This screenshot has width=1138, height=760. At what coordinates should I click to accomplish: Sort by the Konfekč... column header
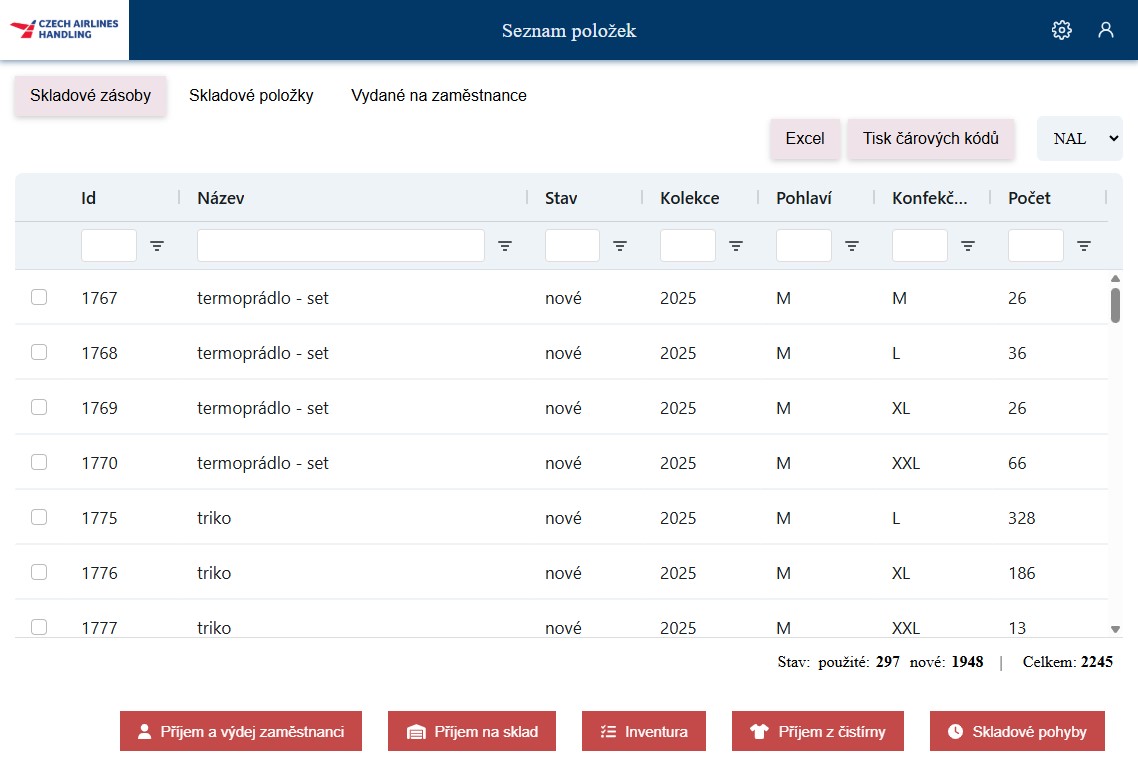click(x=929, y=198)
